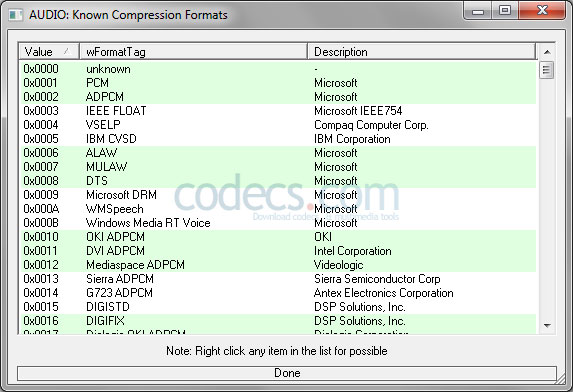Select the DIGIFIX format entry
Viewport: 573px width, 392px height.
pos(105,321)
